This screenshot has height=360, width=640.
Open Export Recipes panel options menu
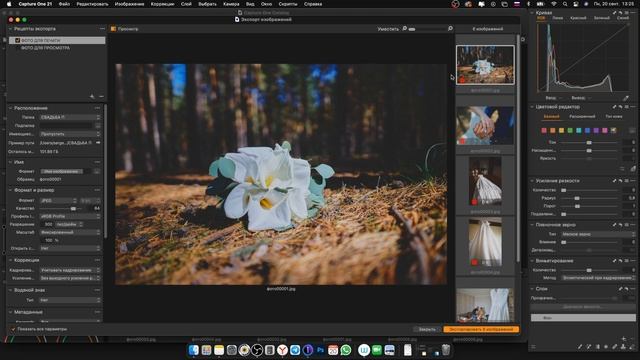[x=102, y=29]
